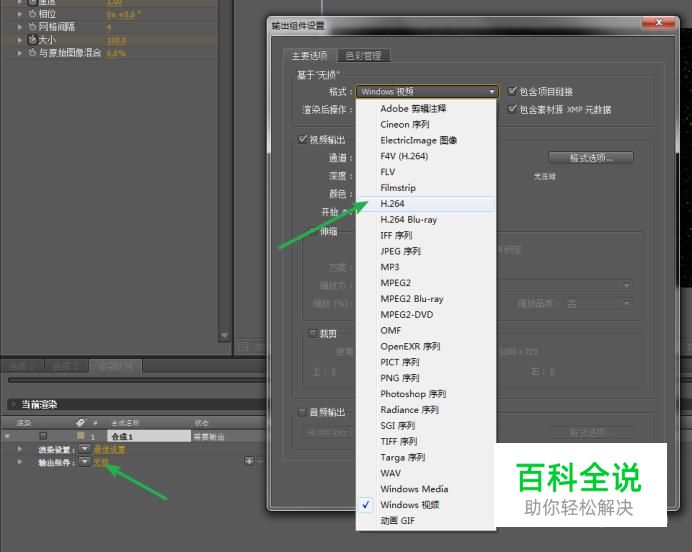The height and width of the screenshot is (552, 692).
Task: Expand the 渲染设置 row triangle
Action: (20, 449)
